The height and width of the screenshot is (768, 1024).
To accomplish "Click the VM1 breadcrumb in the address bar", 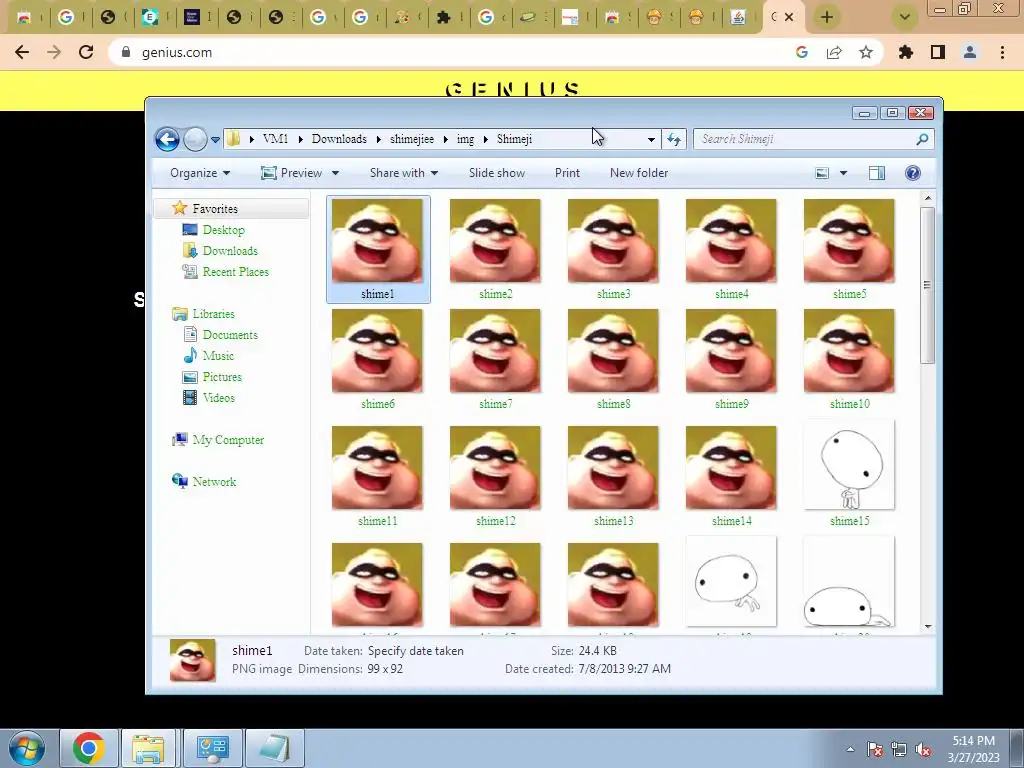I will [275, 139].
